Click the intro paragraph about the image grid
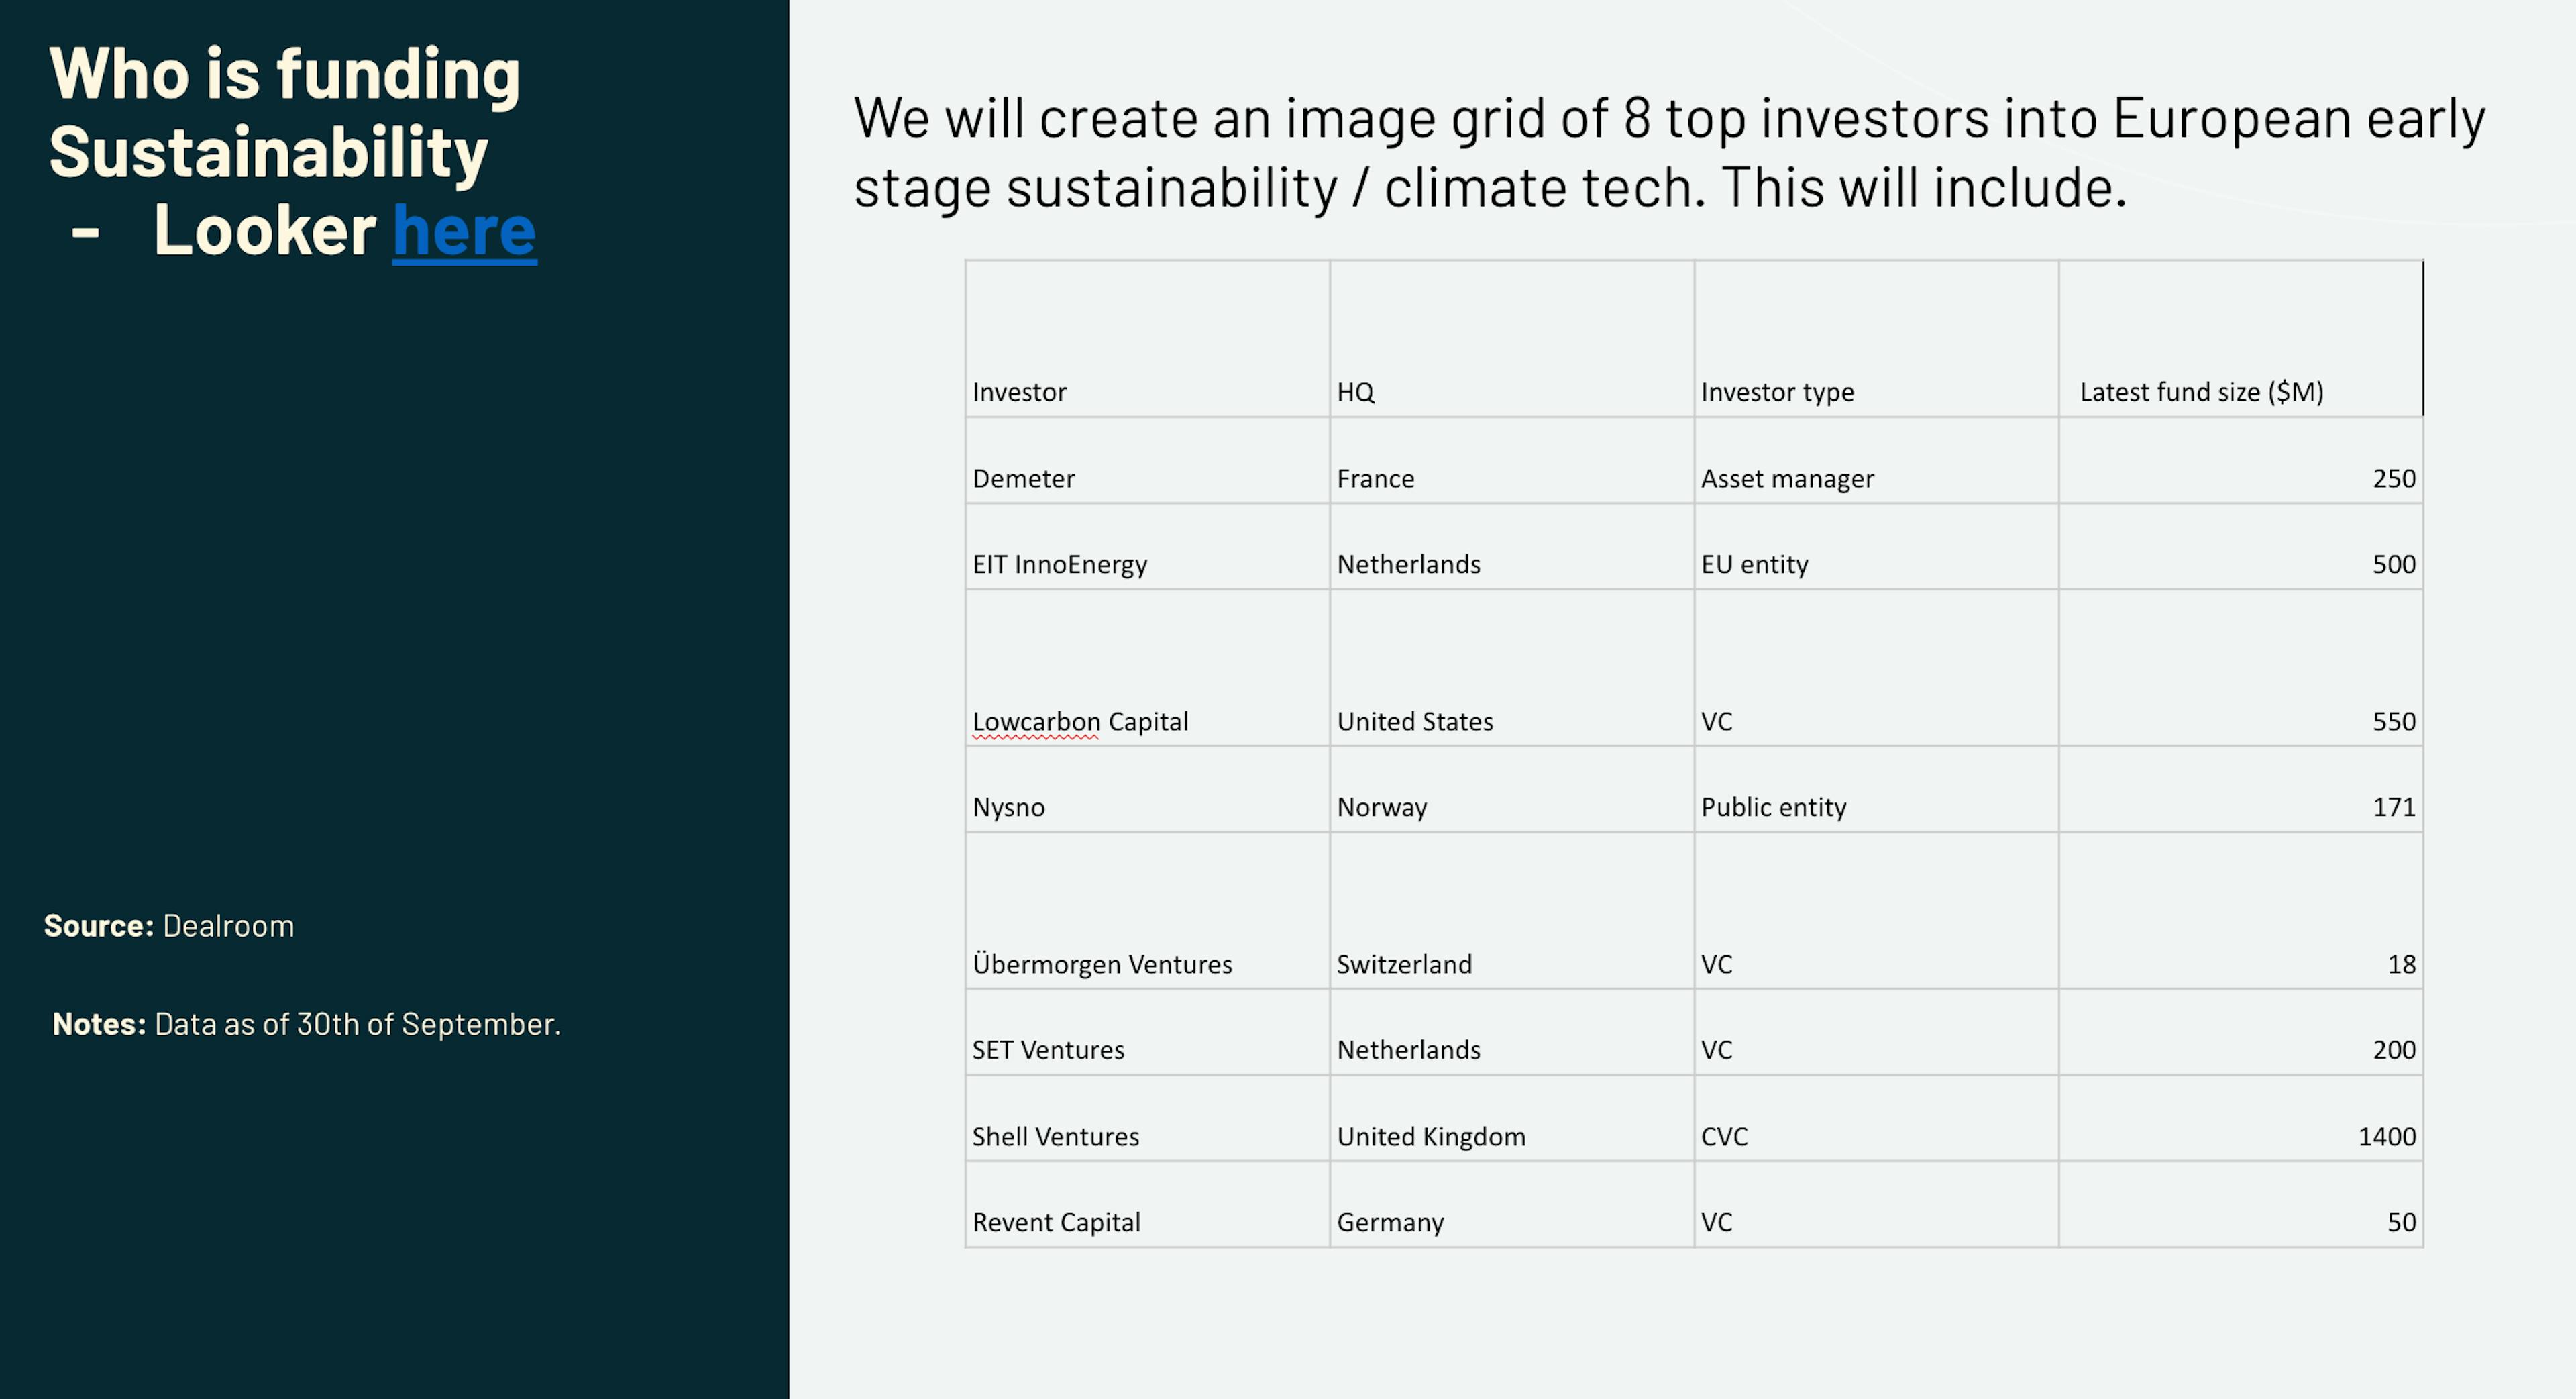 [x=1668, y=152]
